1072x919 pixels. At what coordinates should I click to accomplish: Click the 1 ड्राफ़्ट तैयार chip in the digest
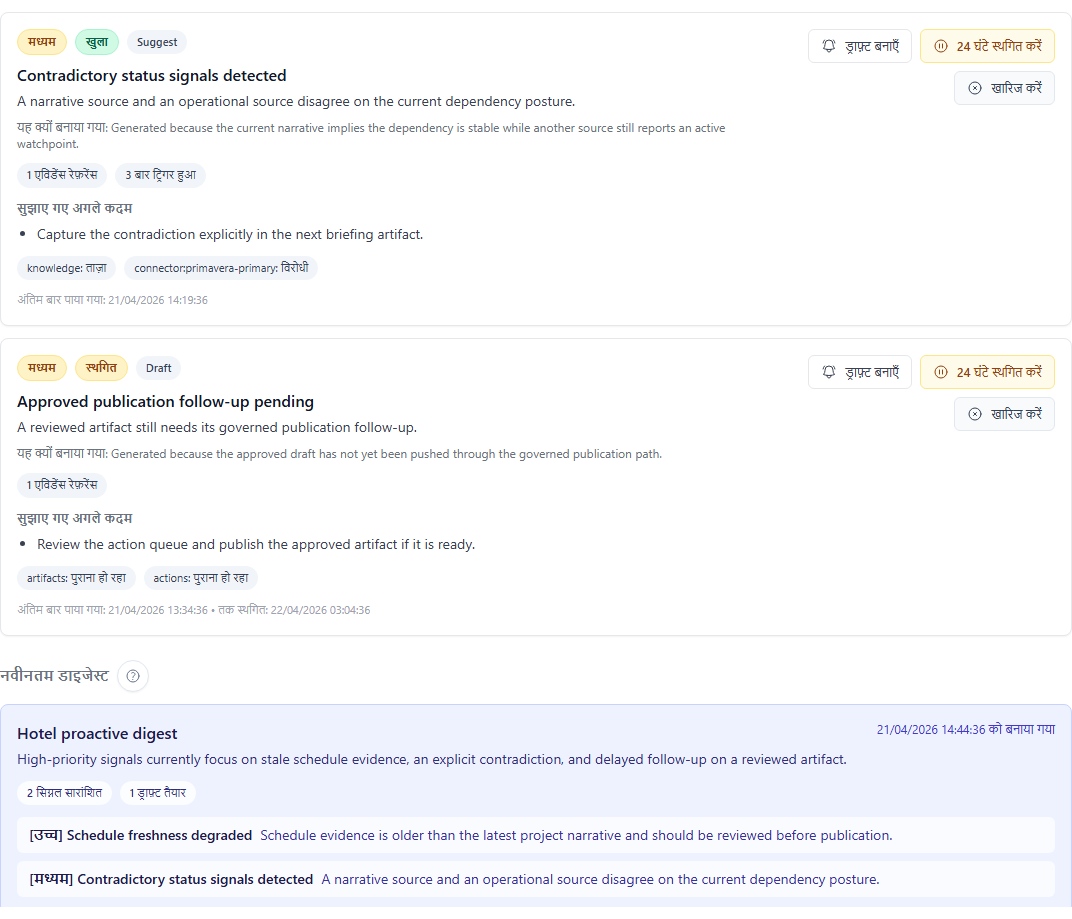coord(158,793)
